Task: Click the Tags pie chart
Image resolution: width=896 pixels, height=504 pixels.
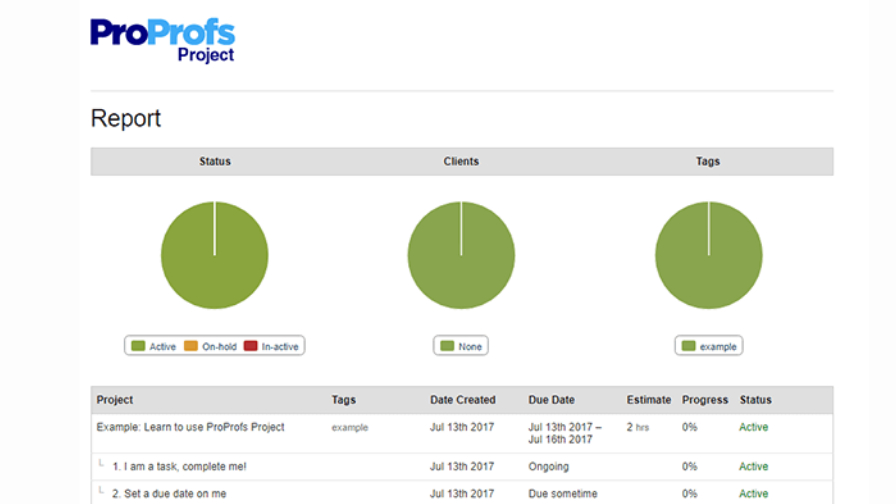Action: pos(709,255)
